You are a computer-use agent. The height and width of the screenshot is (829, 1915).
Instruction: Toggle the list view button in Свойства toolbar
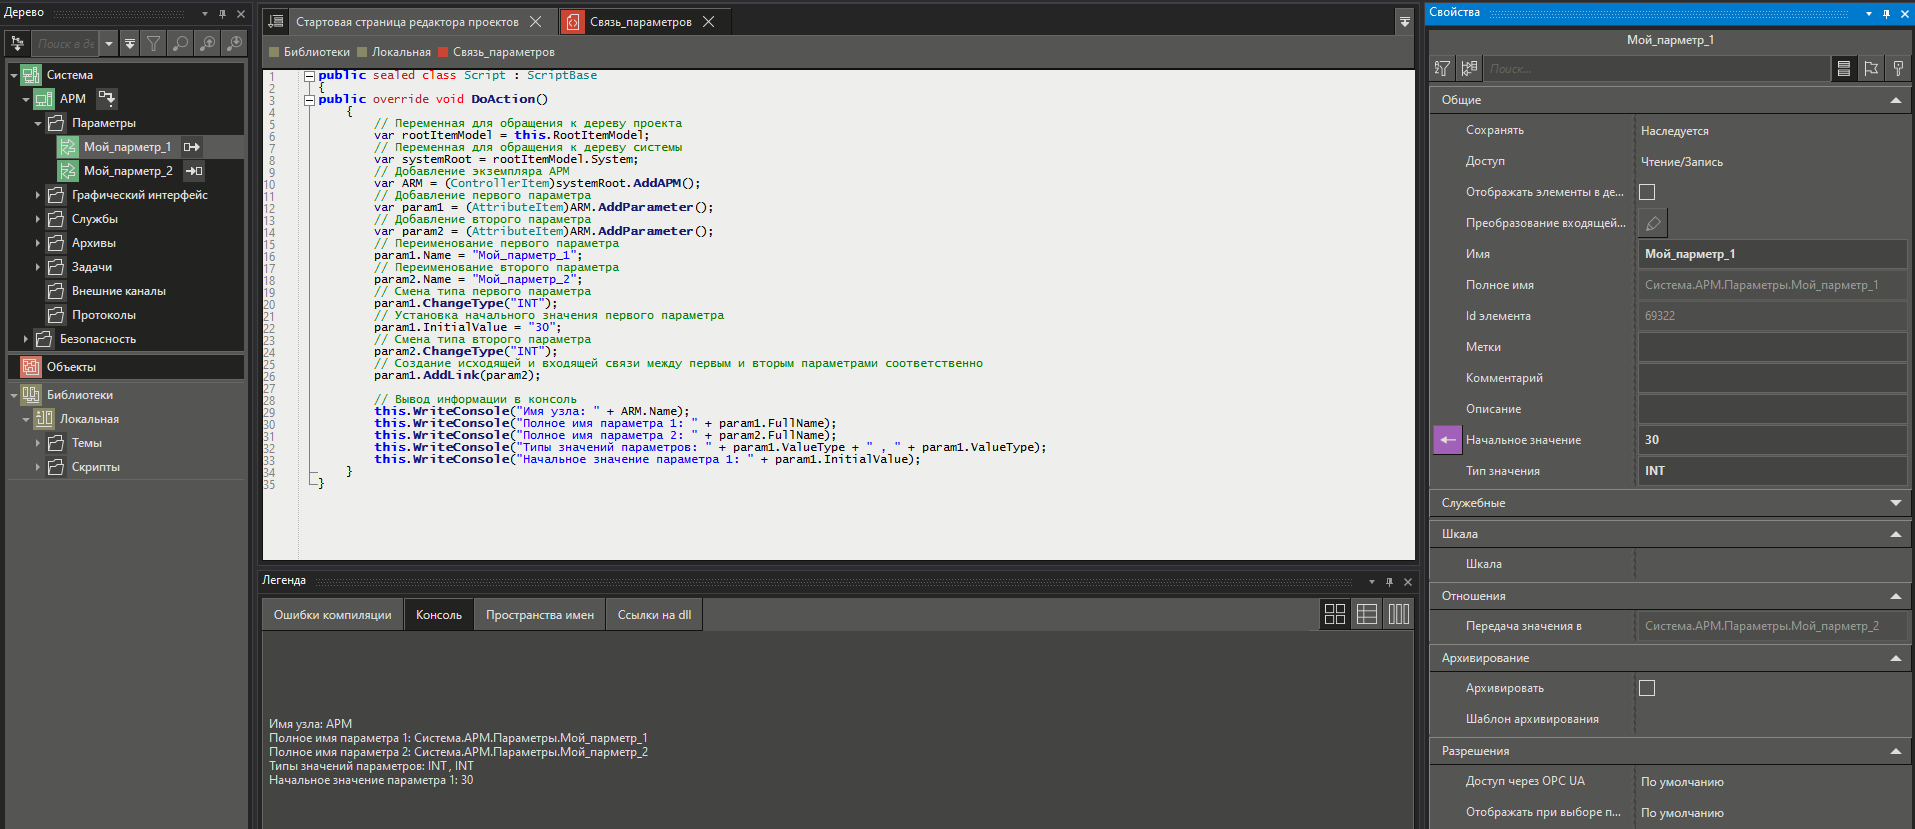click(x=1844, y=68)
